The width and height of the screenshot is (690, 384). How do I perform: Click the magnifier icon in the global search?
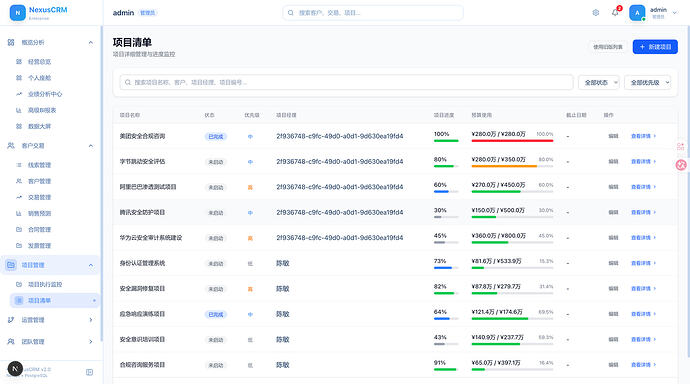coord(290,13)
